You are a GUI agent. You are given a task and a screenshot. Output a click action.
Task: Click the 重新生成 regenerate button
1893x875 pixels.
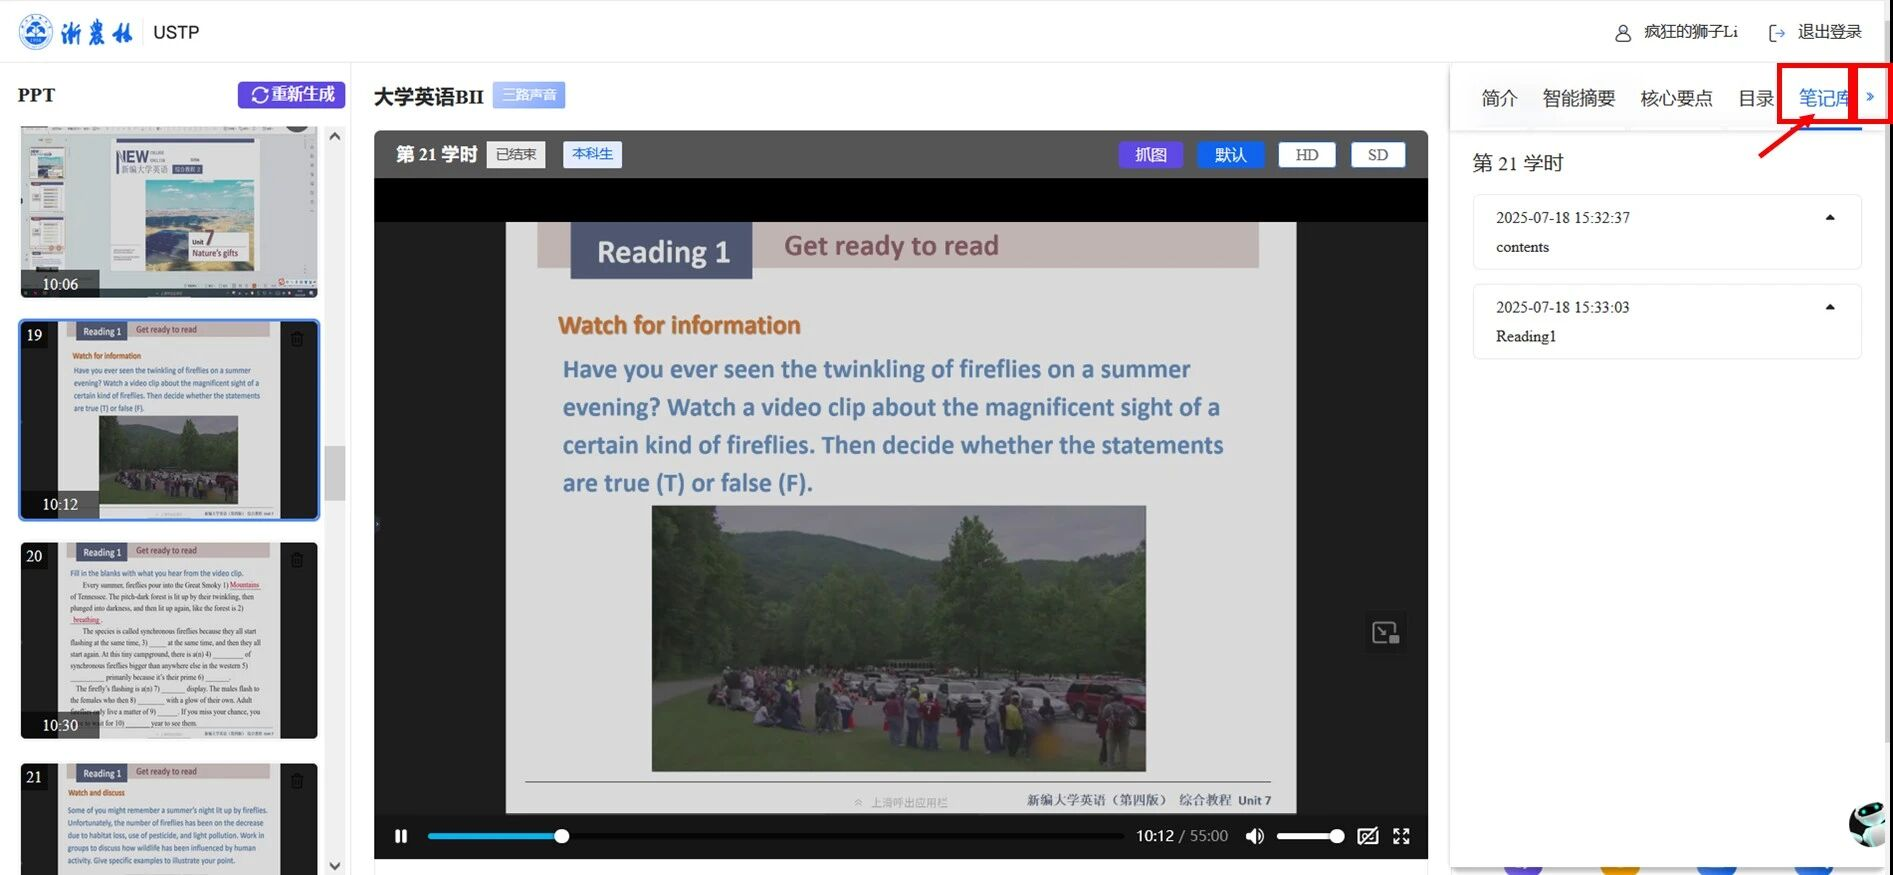click(x=291, y=95)
